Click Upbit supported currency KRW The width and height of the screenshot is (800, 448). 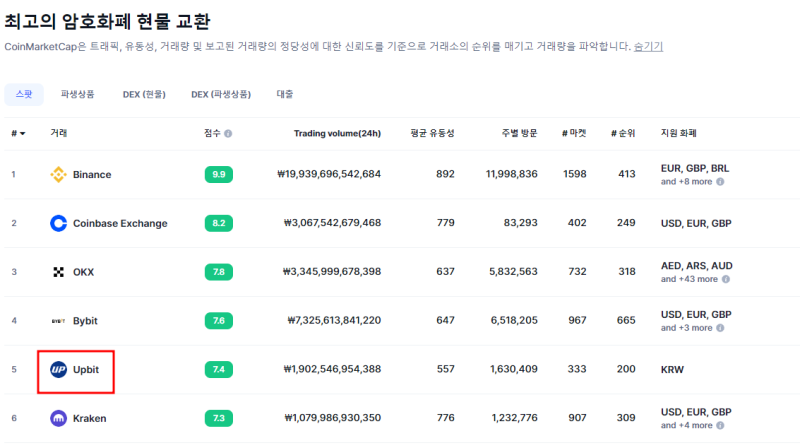(x=672, y=369)
